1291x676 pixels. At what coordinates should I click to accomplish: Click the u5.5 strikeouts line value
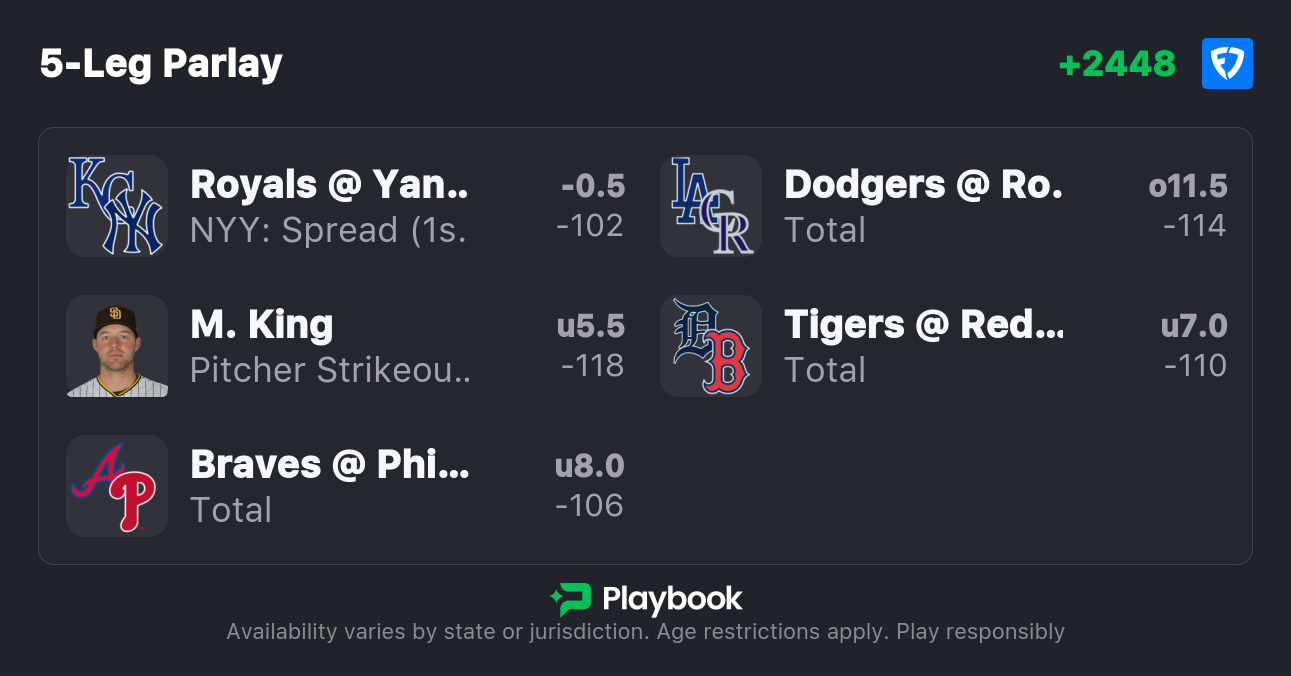tap(591, 326)
